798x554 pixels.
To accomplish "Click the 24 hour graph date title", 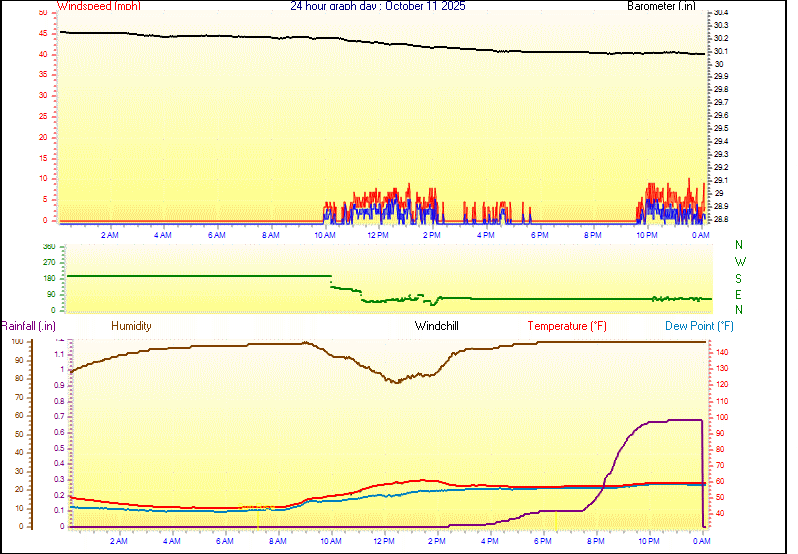I will tap(377, 6).
